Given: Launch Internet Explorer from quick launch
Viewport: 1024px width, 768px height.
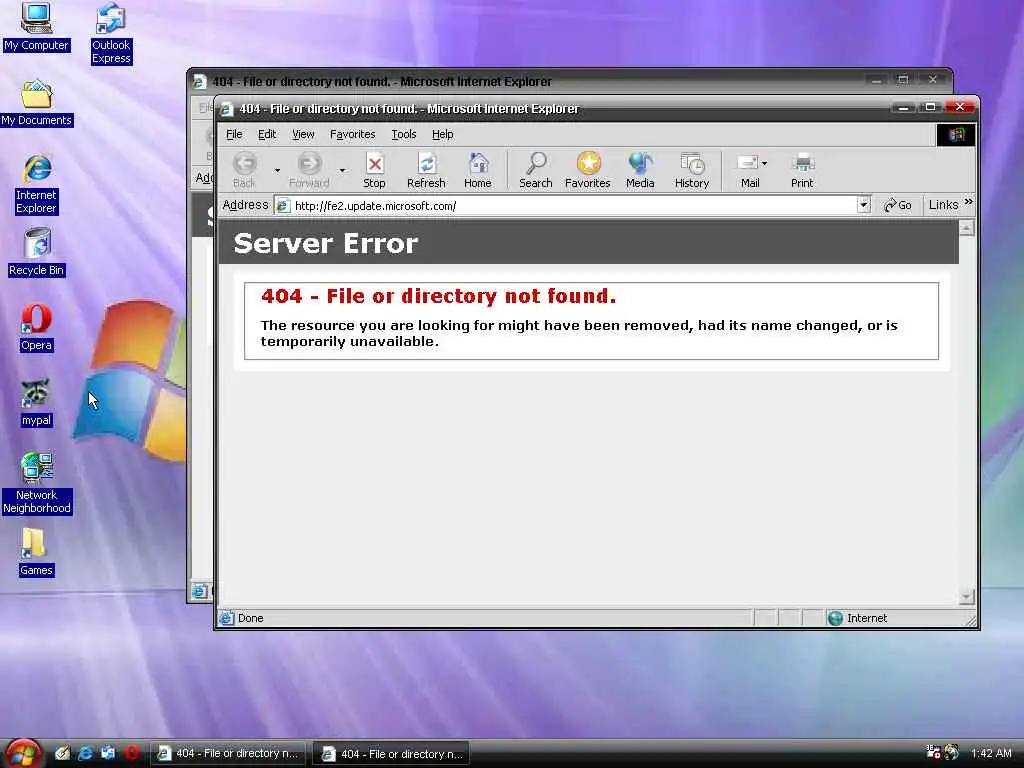Looking at the screenshot, I should pos(85,753).
